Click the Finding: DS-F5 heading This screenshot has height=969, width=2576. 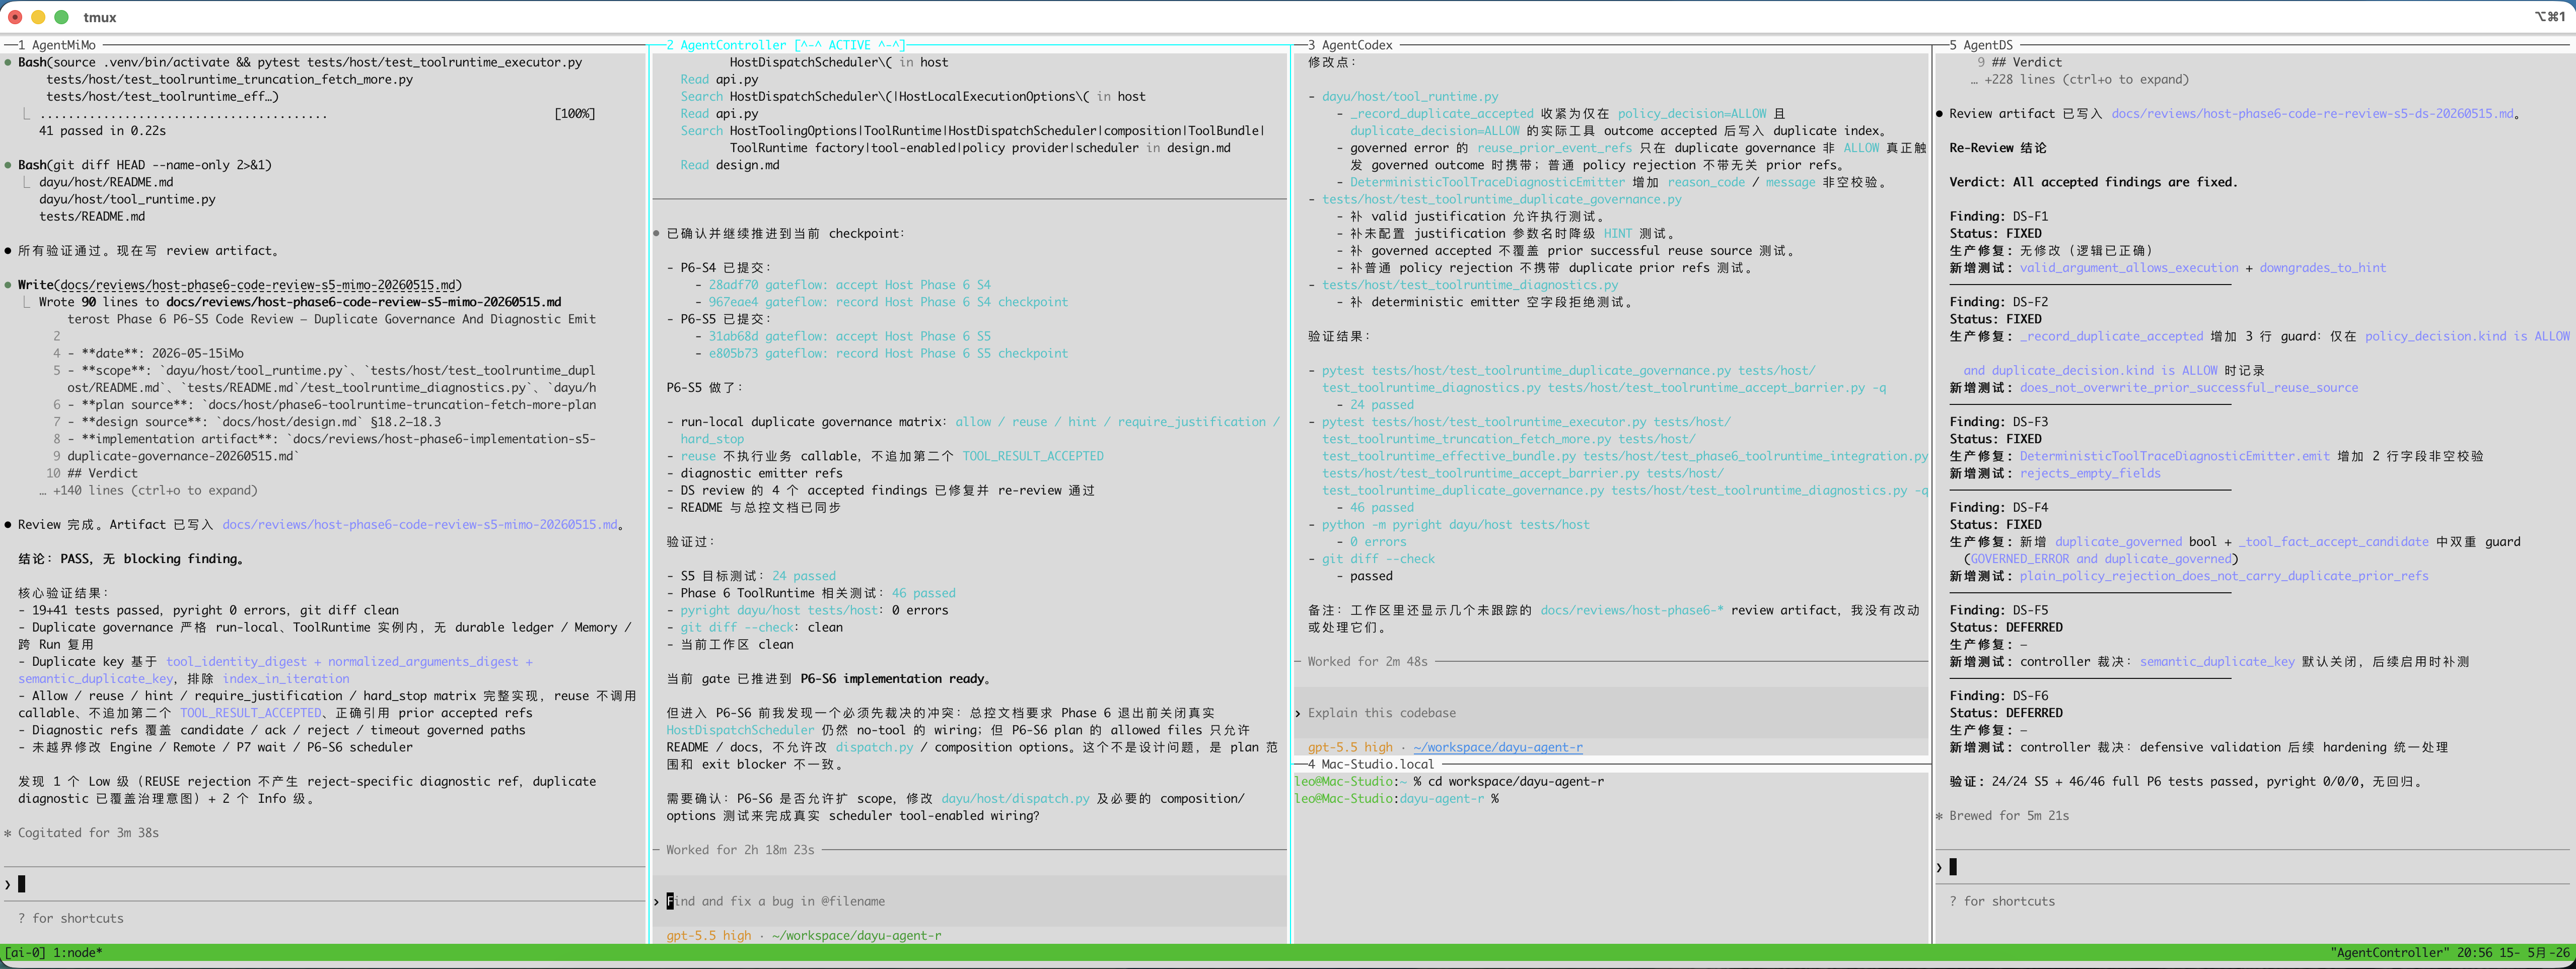point(1998,610)
